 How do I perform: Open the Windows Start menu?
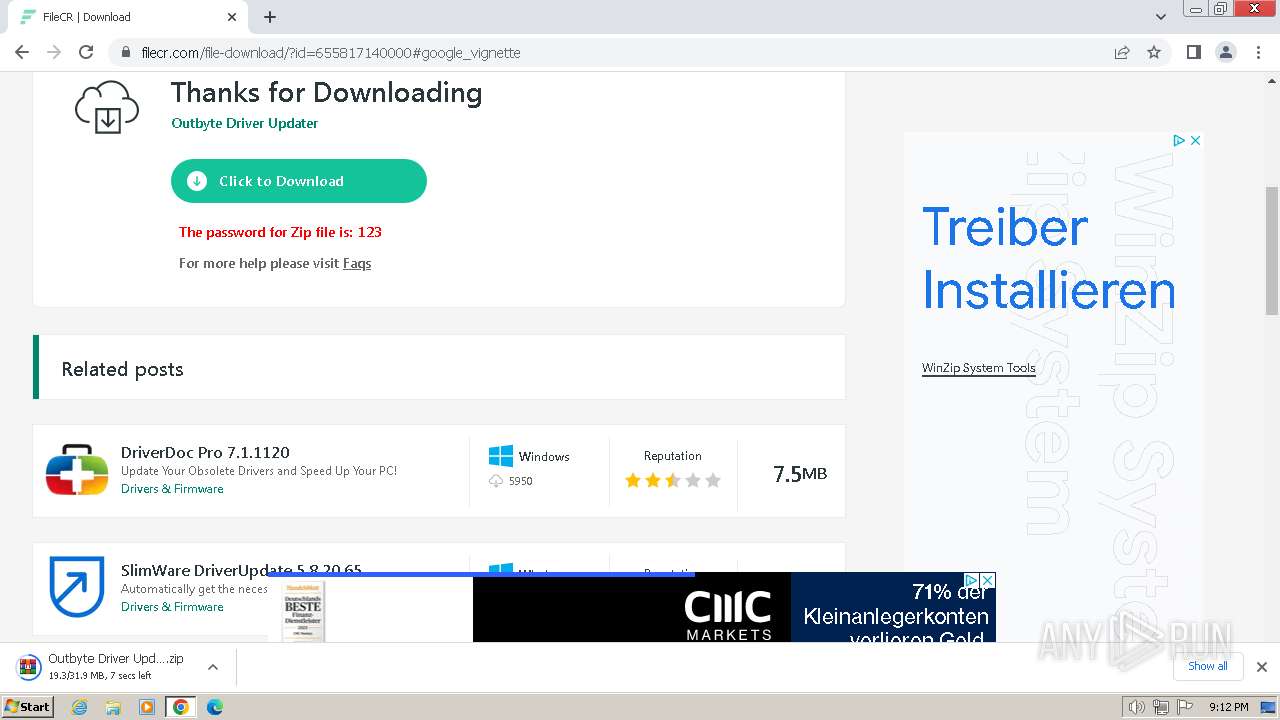[x=28, y=707]
